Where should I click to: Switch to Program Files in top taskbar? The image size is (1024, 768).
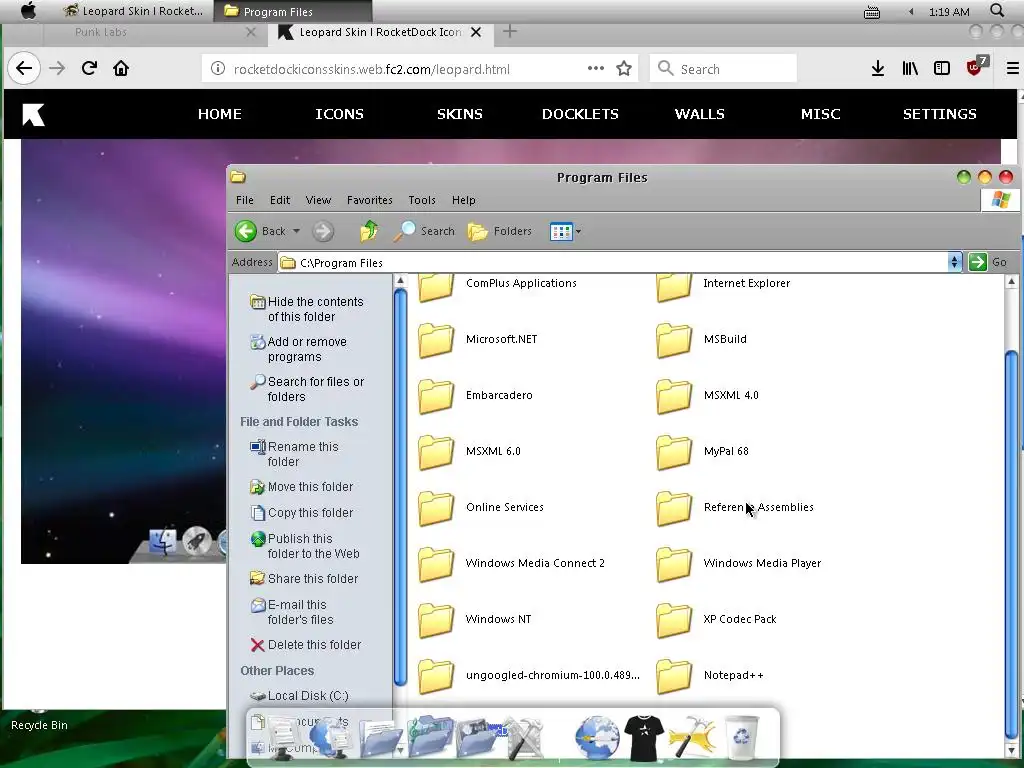click(293, 11)
